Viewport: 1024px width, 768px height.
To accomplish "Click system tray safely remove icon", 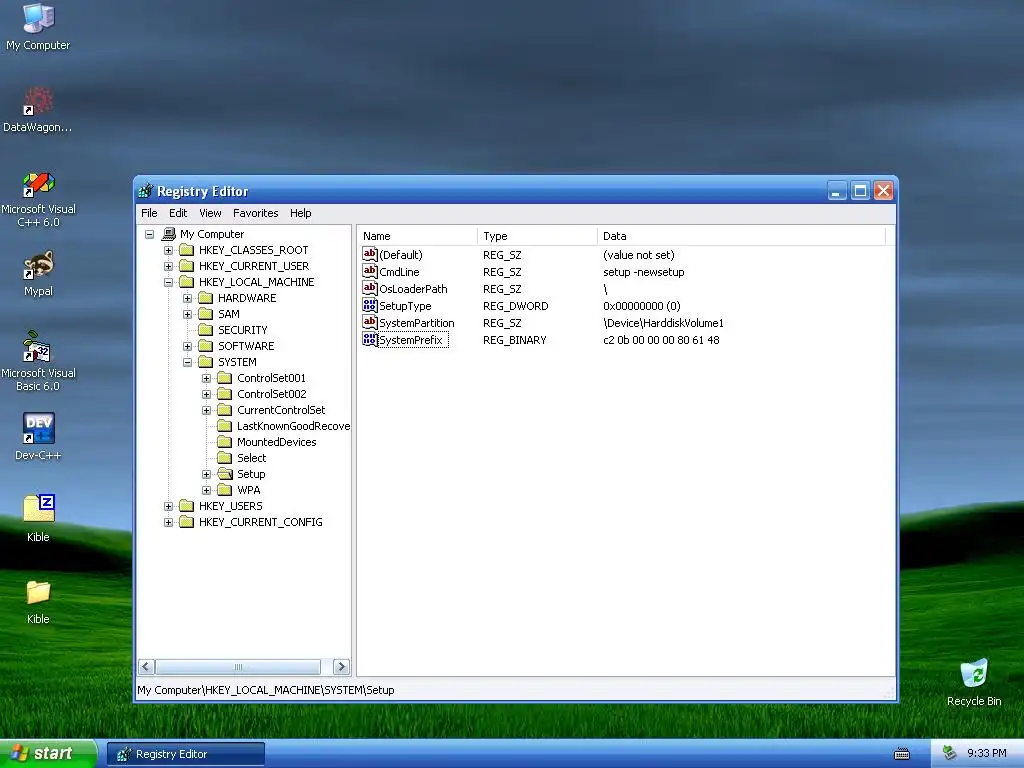I will tap(950, 753).
